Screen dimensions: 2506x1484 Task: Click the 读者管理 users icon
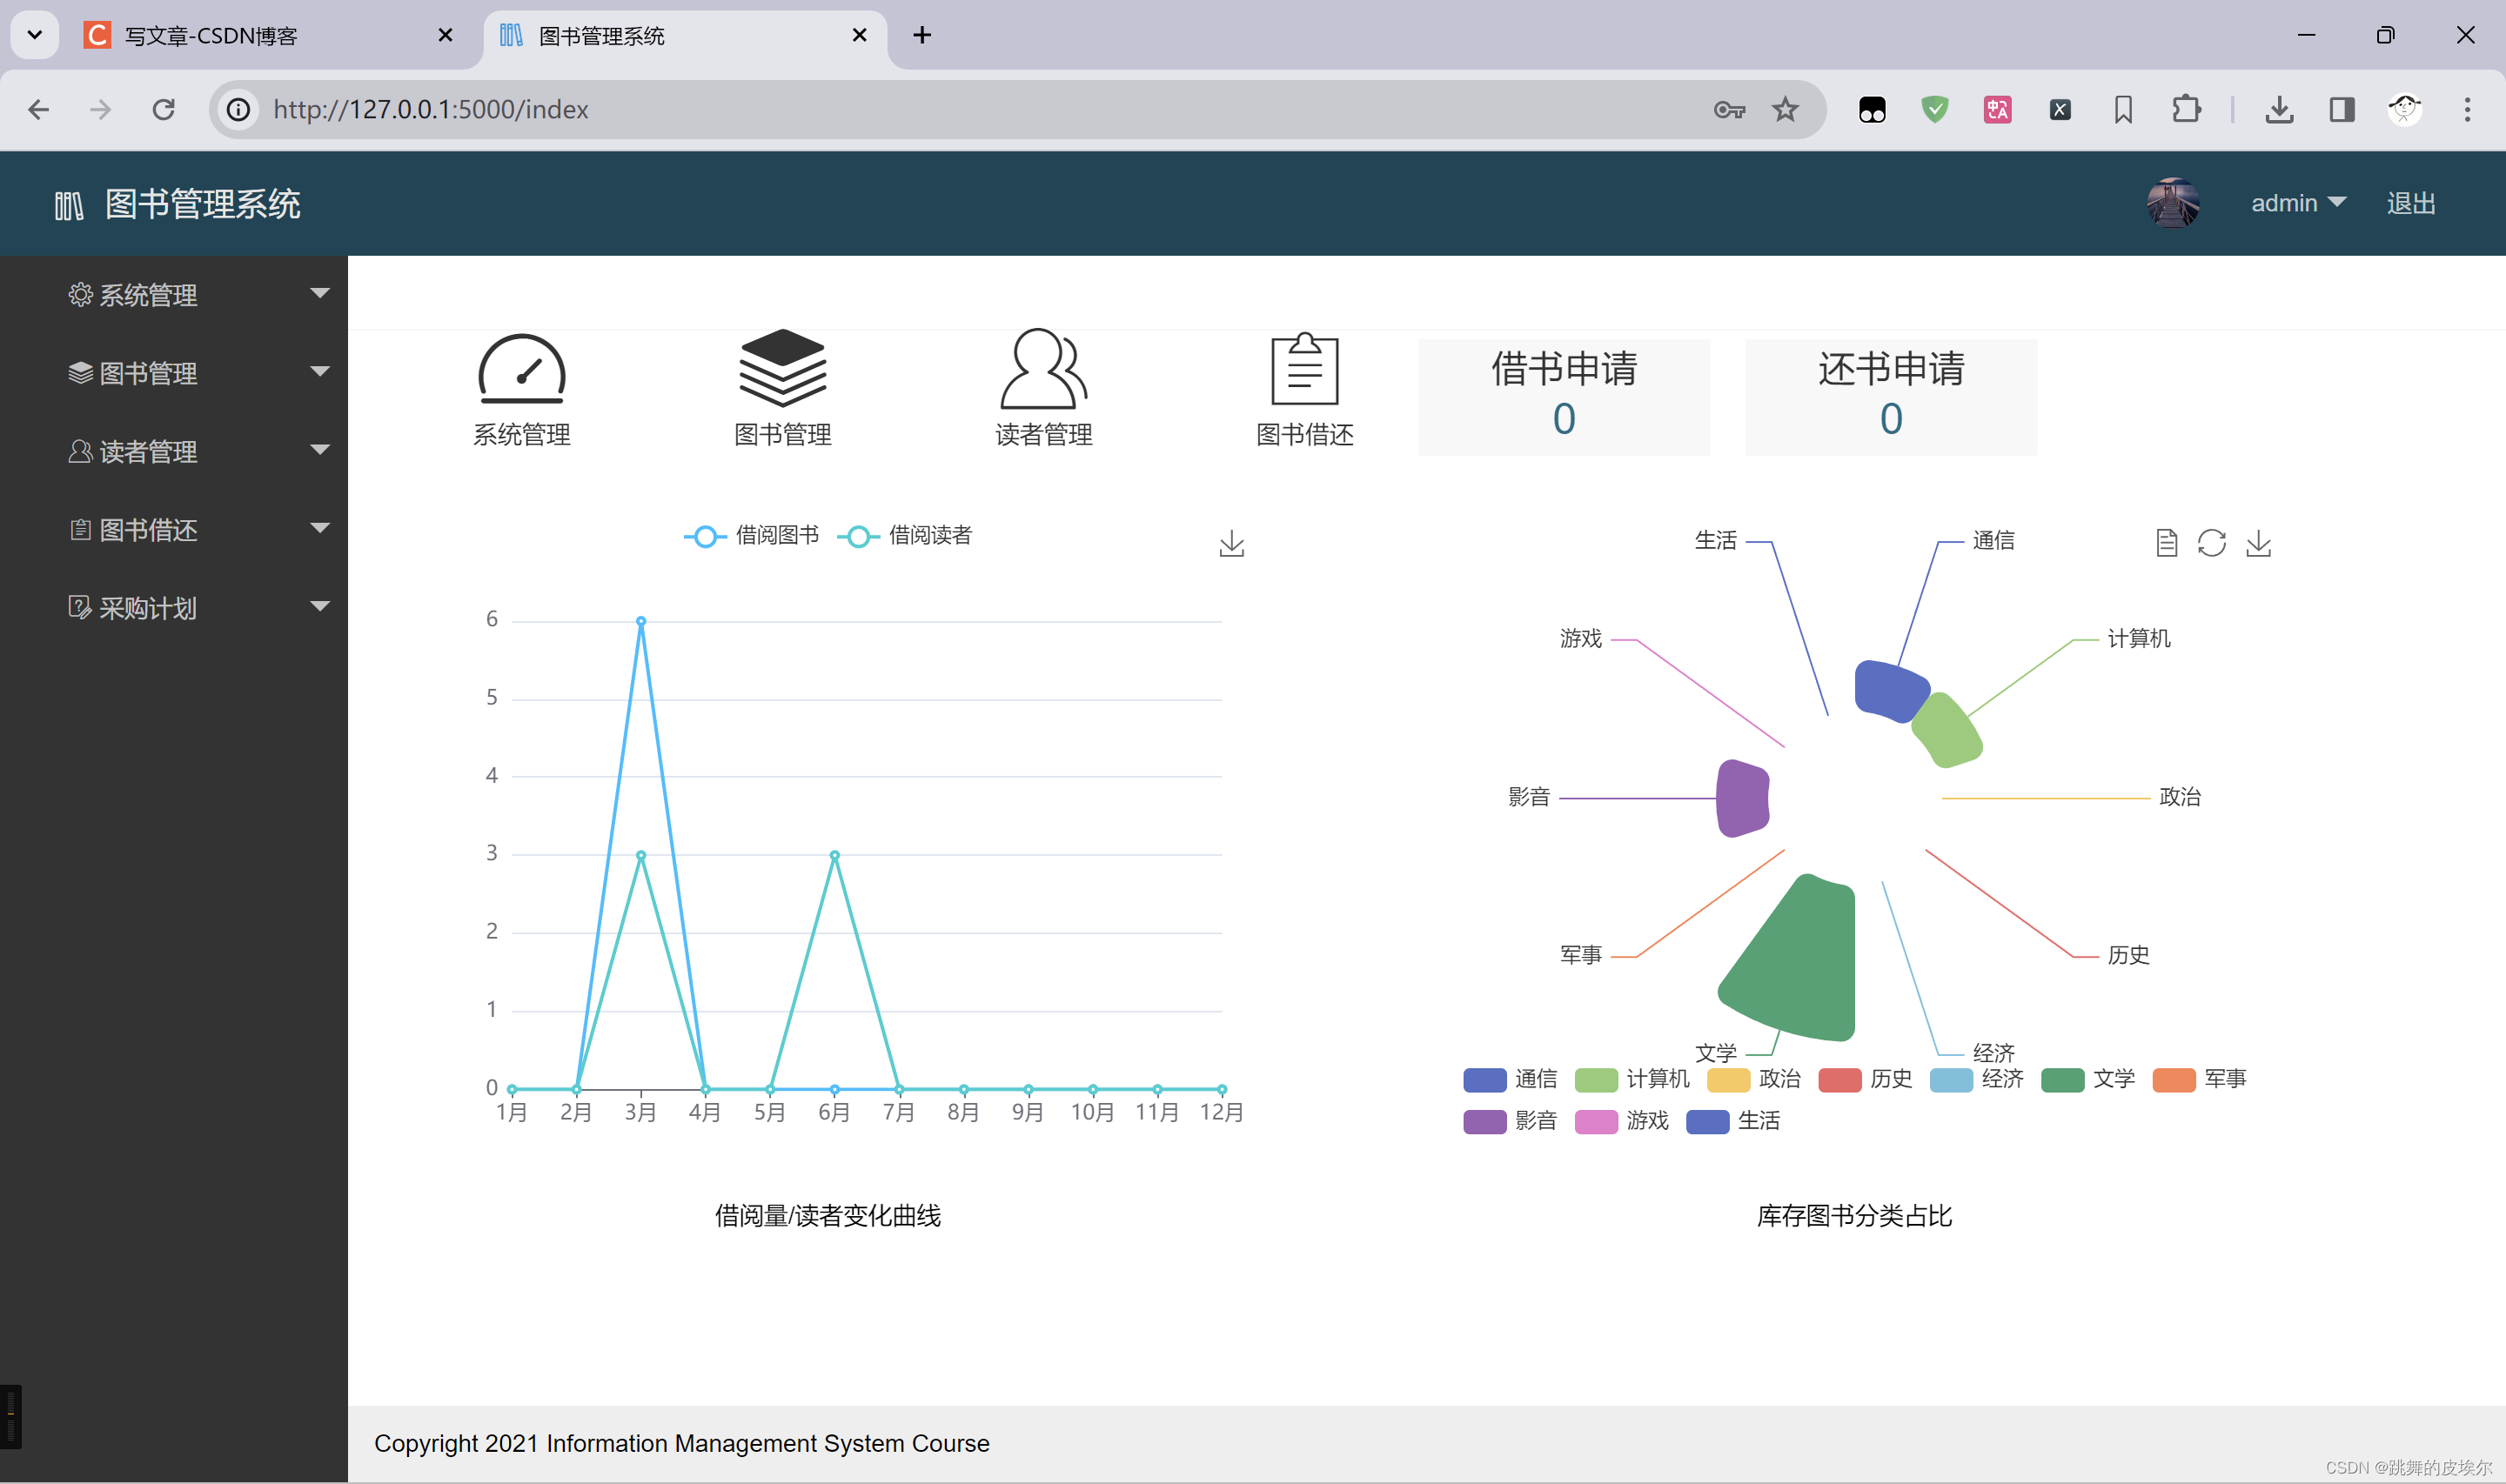[1043, 370]
